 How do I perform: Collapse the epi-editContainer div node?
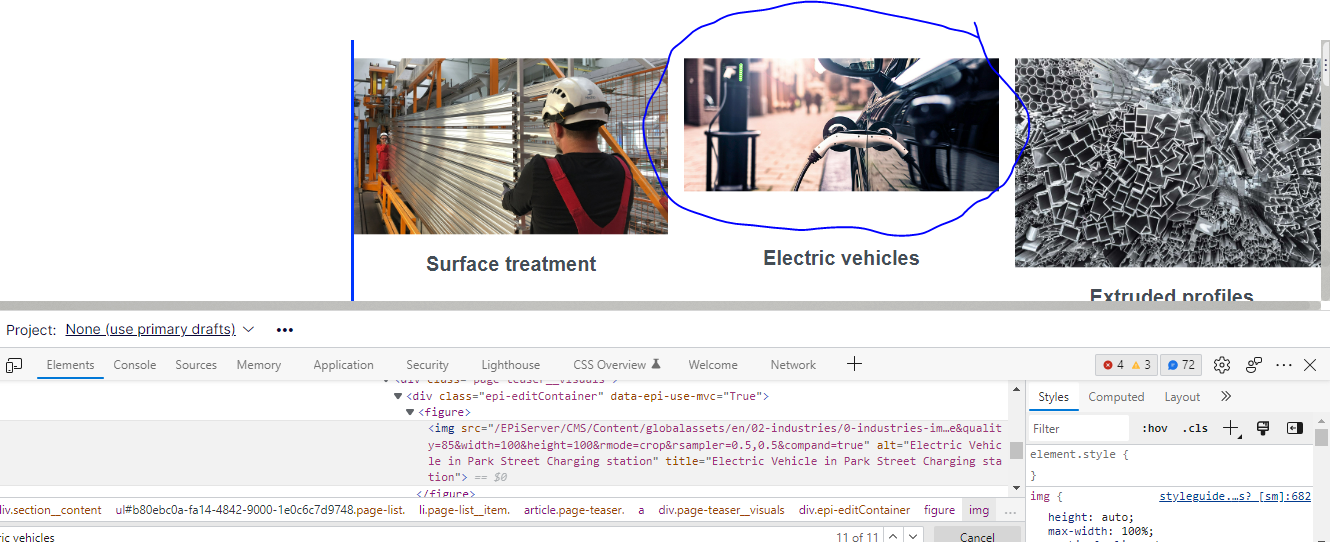pos(398,396)
